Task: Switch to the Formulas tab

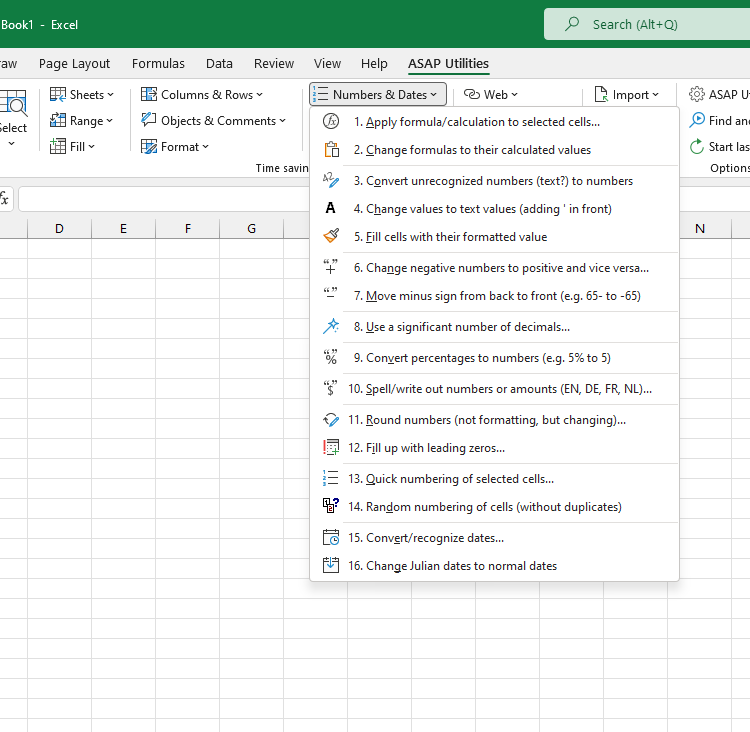Action: pyautogui.click(x=158, y=64)
